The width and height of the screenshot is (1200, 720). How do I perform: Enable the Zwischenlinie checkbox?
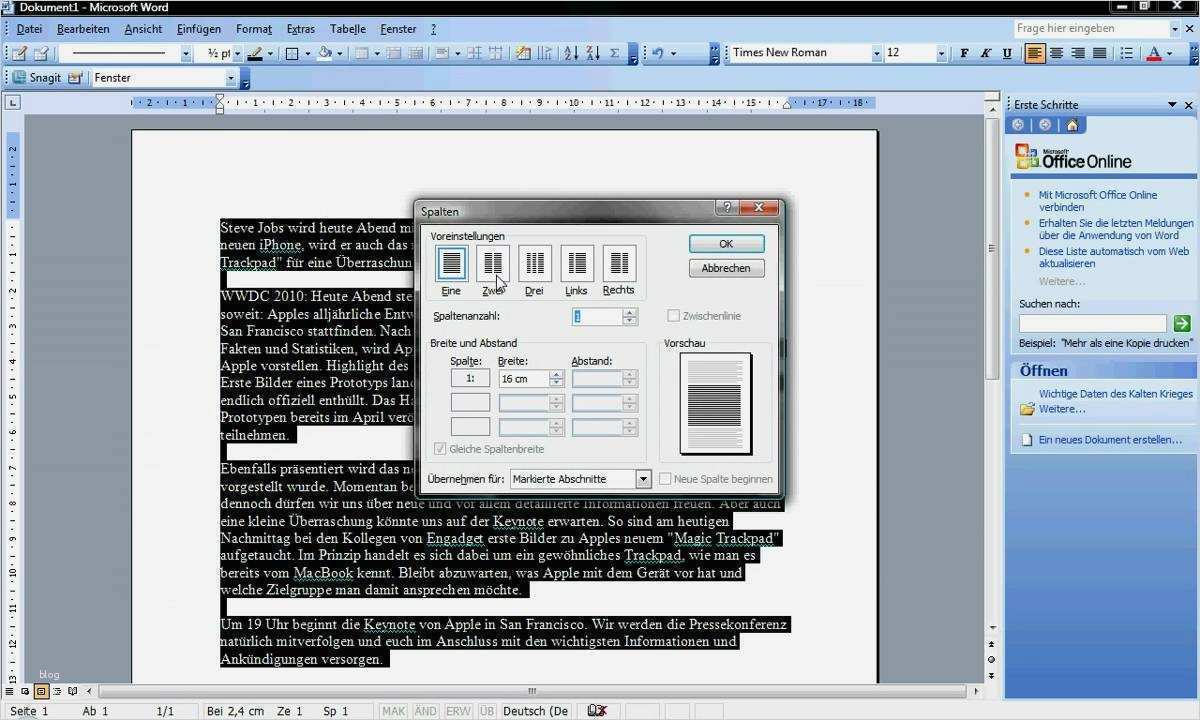click(x=674, y=315)
